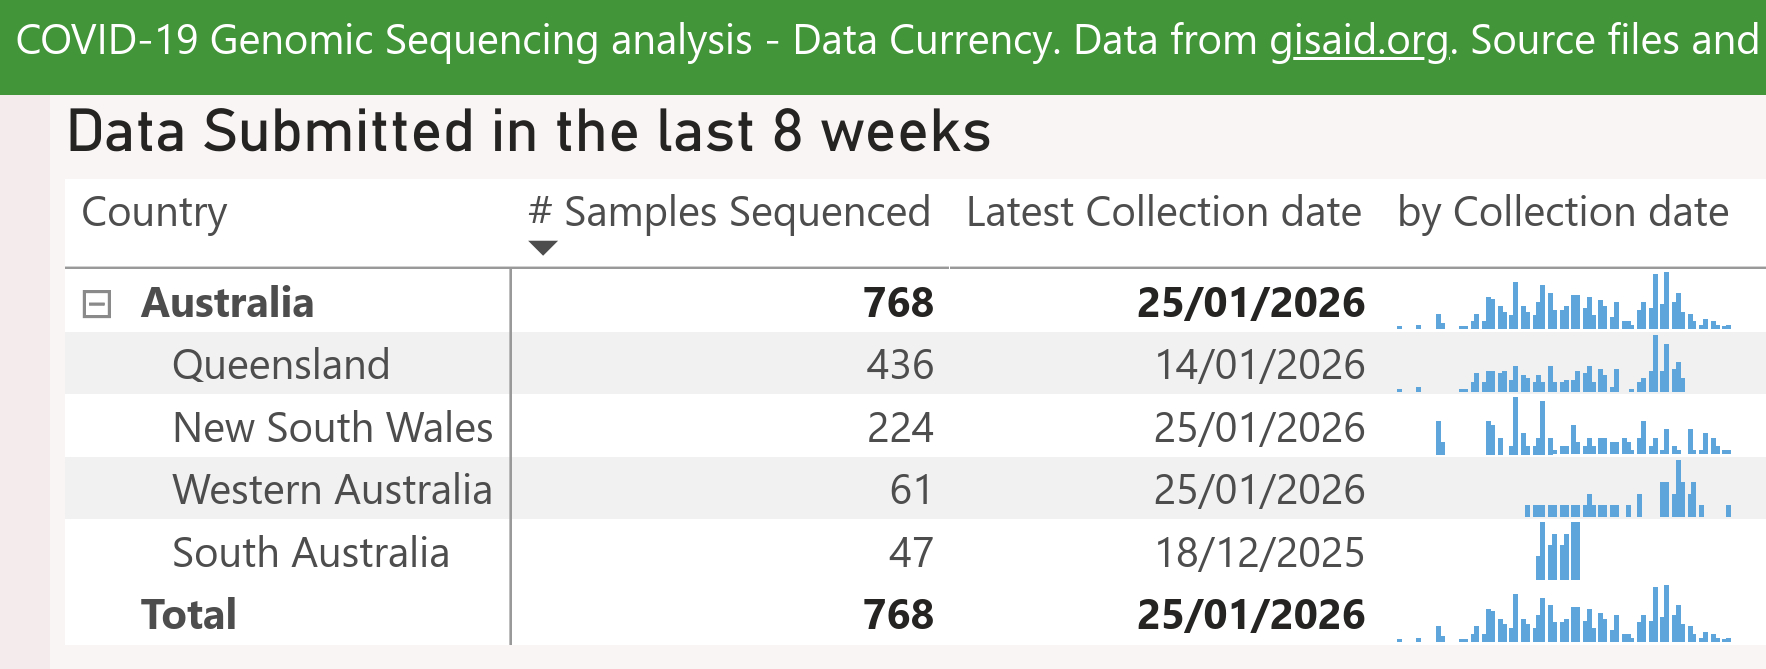Click the "by Collection date" column header
The width and height of the screenshot is (1766, 669).
coord(1562,213)
